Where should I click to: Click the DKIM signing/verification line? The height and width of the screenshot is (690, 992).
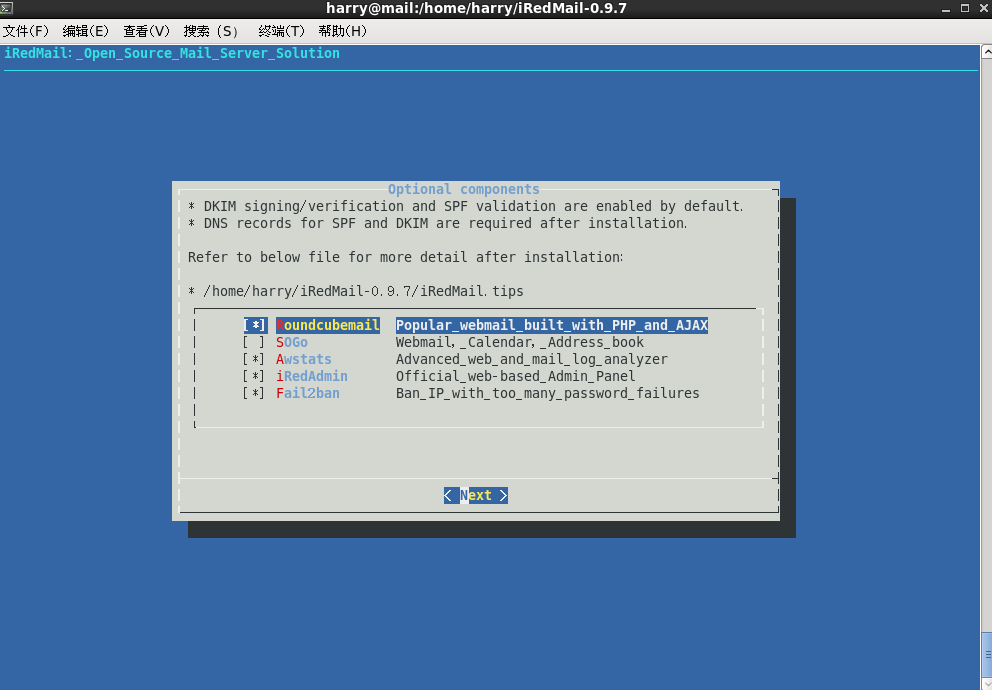pos(465,206)
